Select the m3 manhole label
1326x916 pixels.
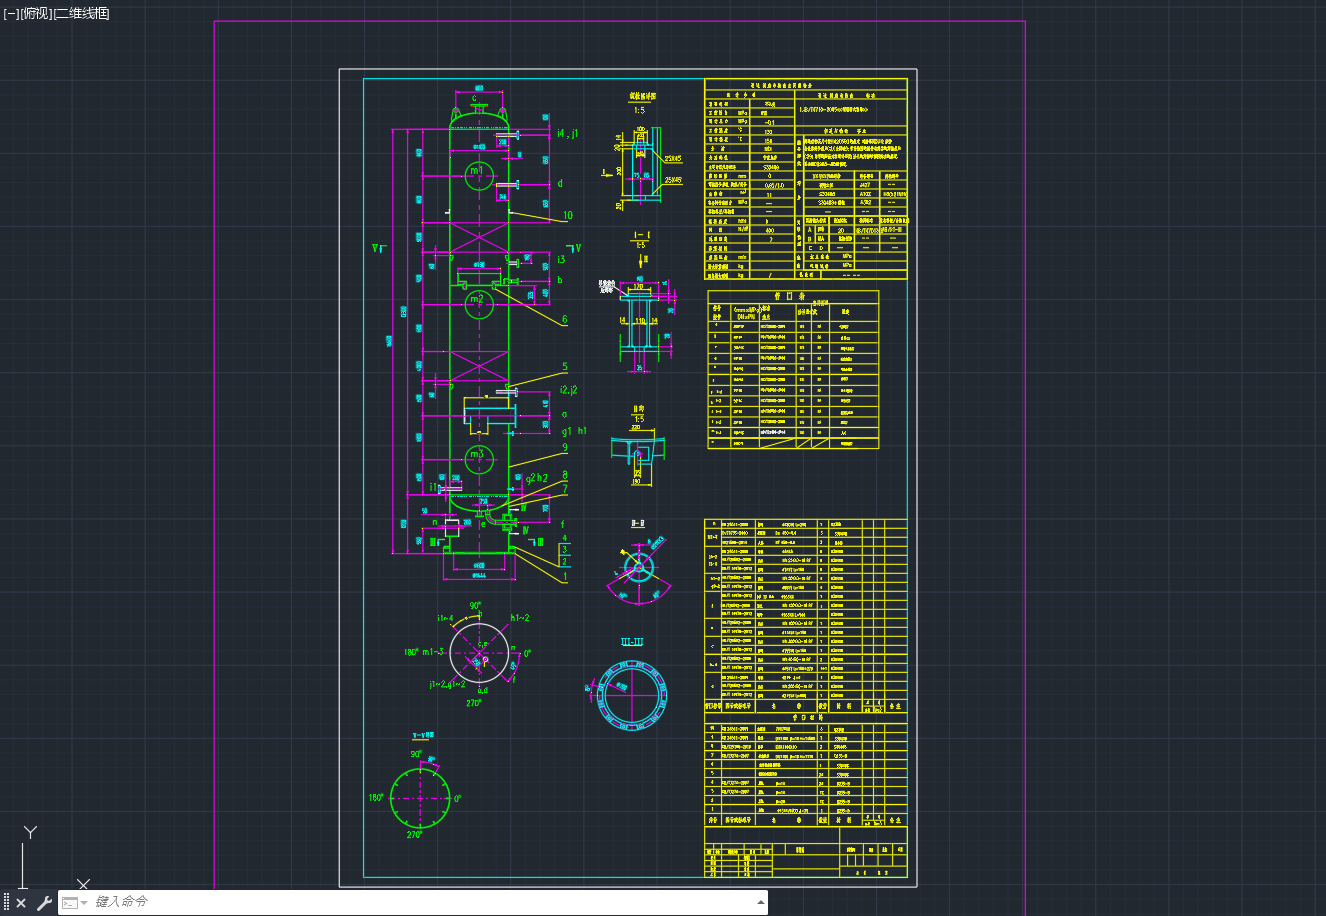[x=477, y=455]
